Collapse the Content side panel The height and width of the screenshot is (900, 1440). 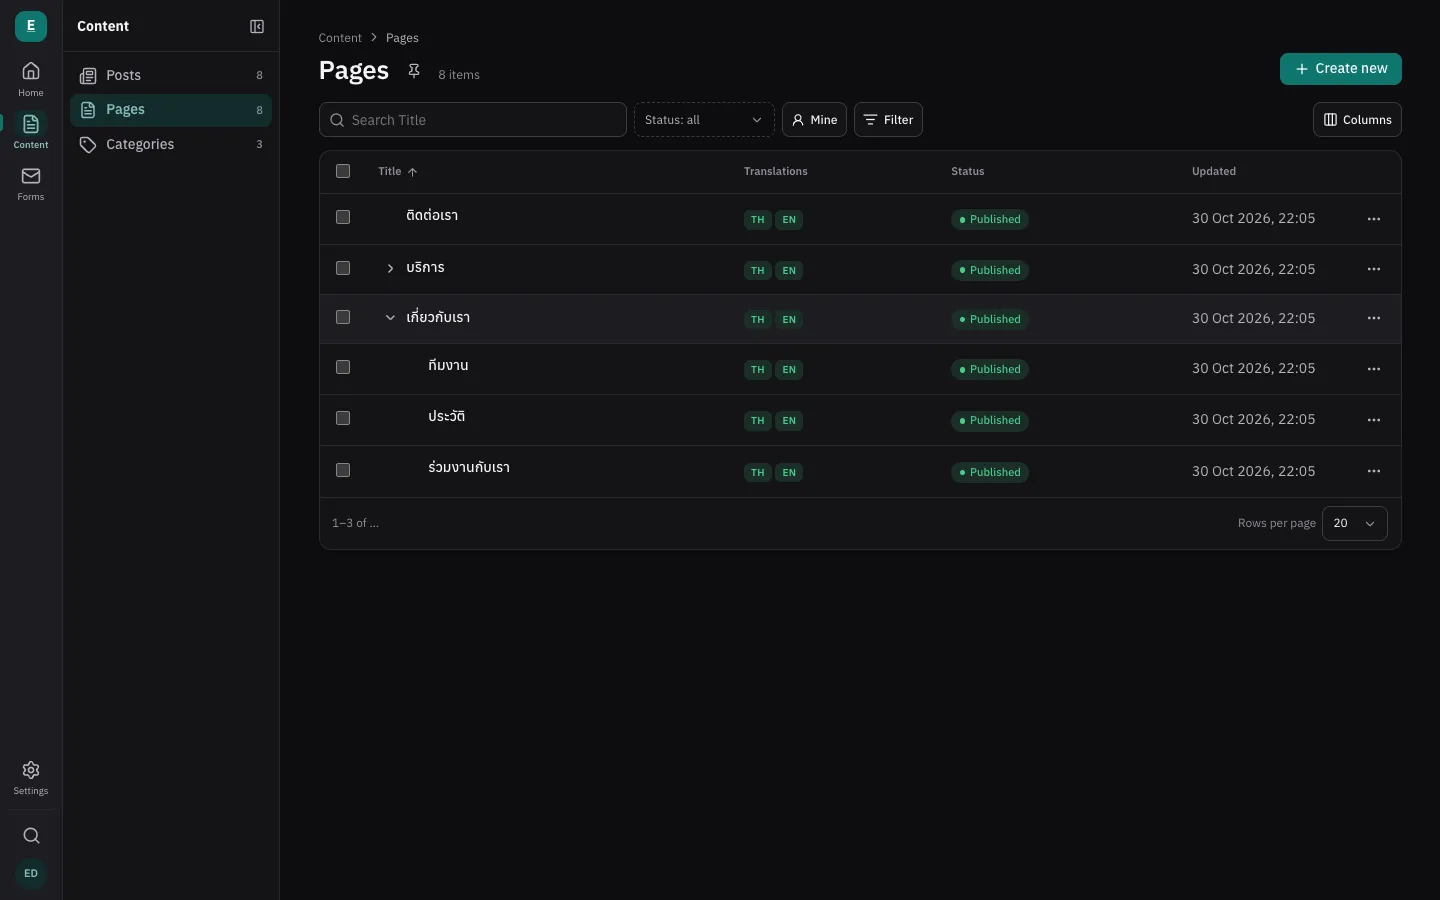point(257,27)
